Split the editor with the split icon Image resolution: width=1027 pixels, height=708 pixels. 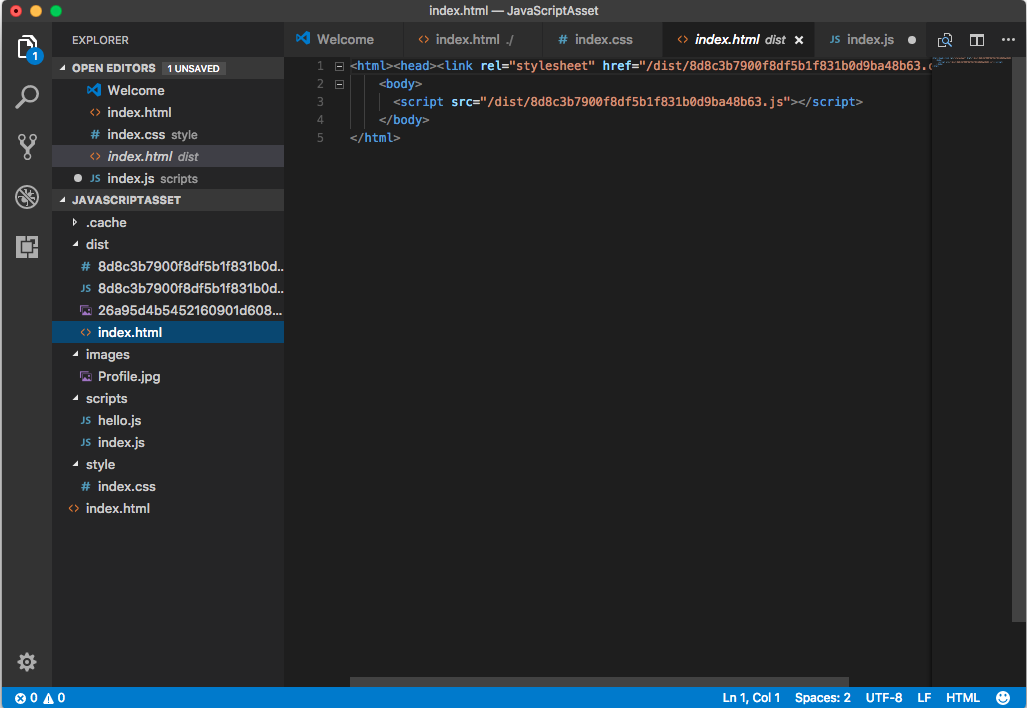pyautogui.click(x=977, y=40)
